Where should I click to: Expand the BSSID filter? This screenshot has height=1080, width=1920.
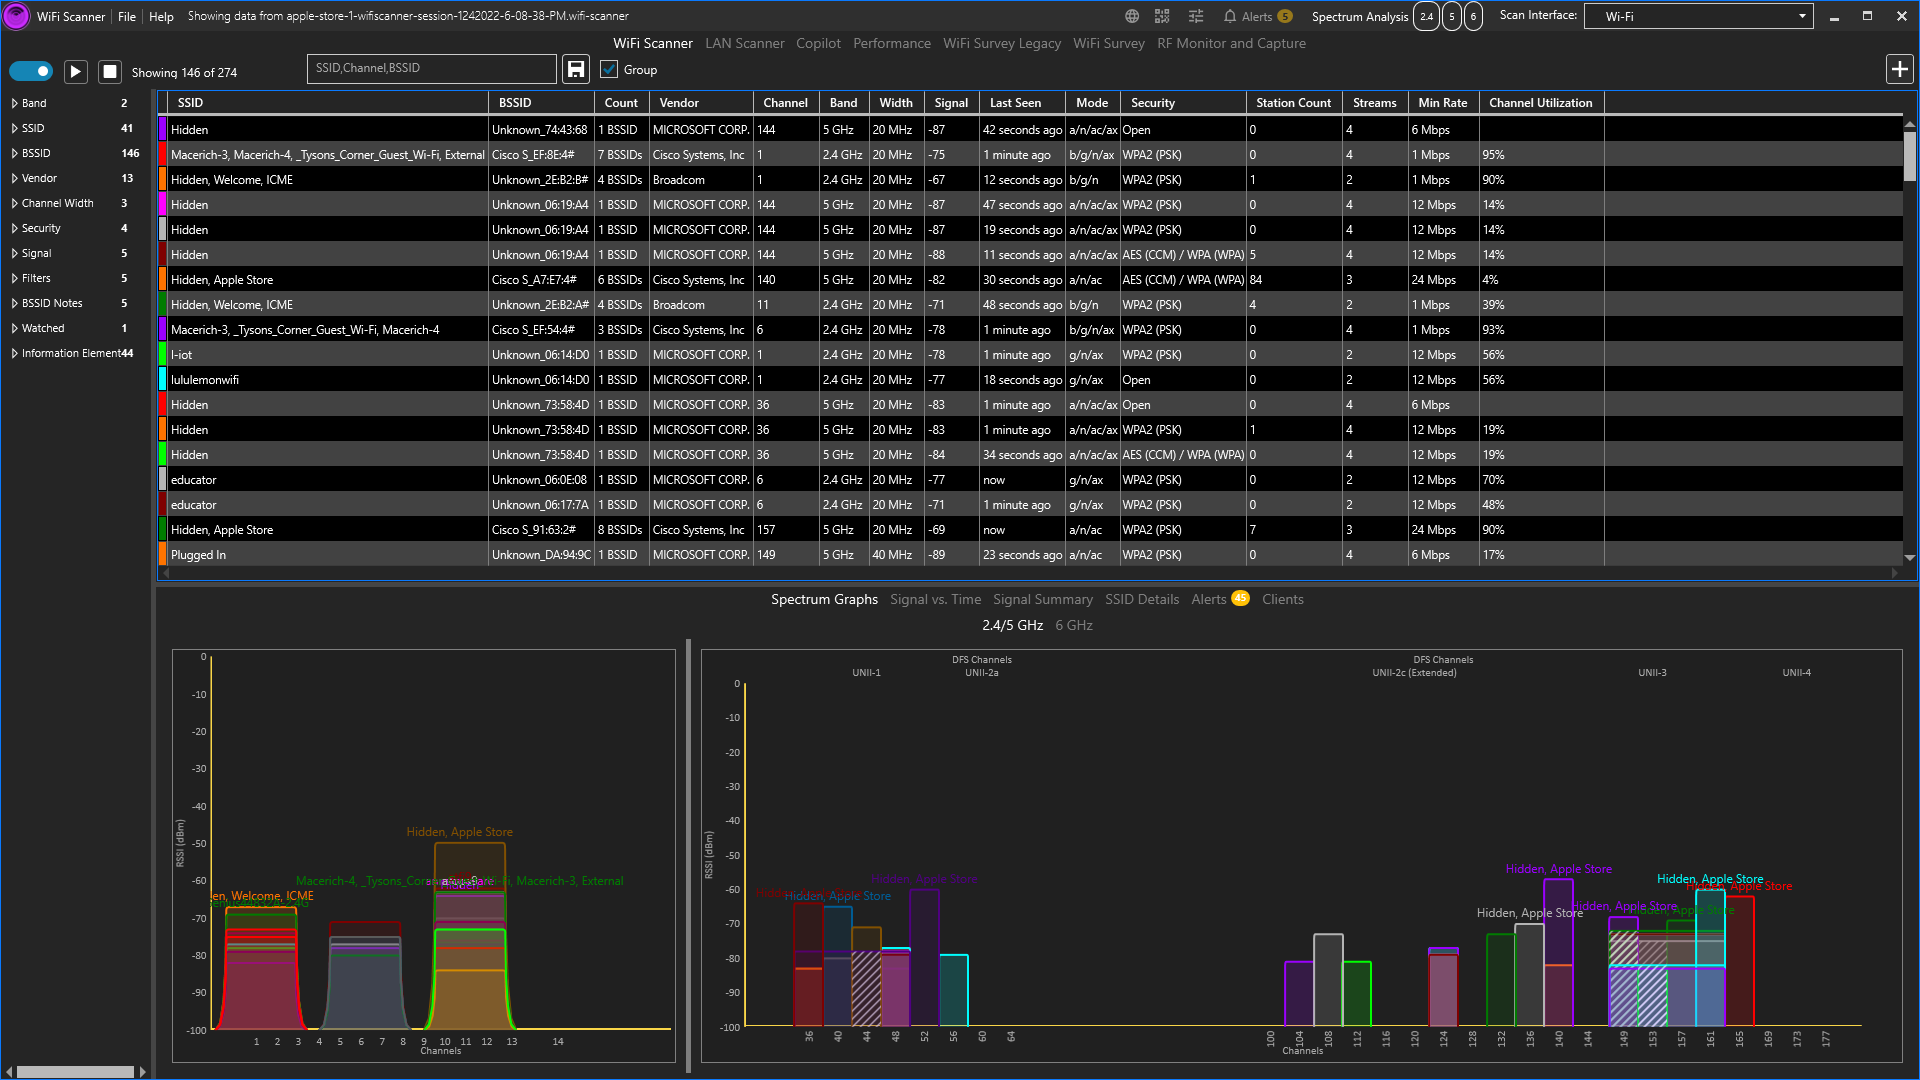coord(15,153)
